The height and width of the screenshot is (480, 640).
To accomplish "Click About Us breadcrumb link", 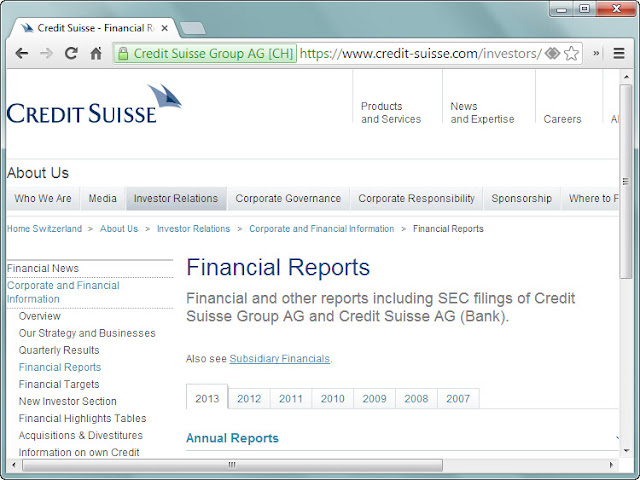I will click(119, 229).
